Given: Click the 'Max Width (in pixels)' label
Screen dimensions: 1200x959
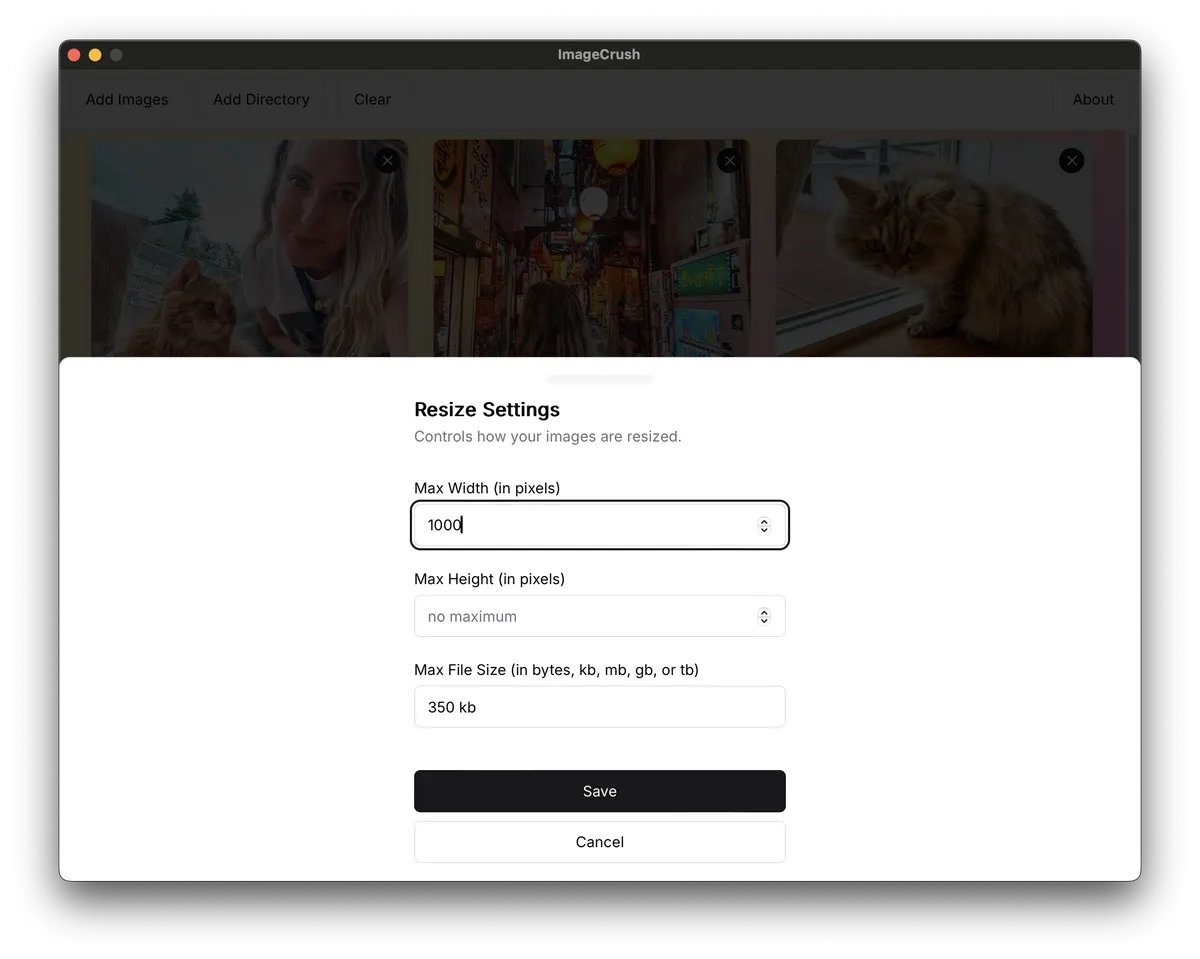Looking at the screenshot, I should (x=487, y=488).
